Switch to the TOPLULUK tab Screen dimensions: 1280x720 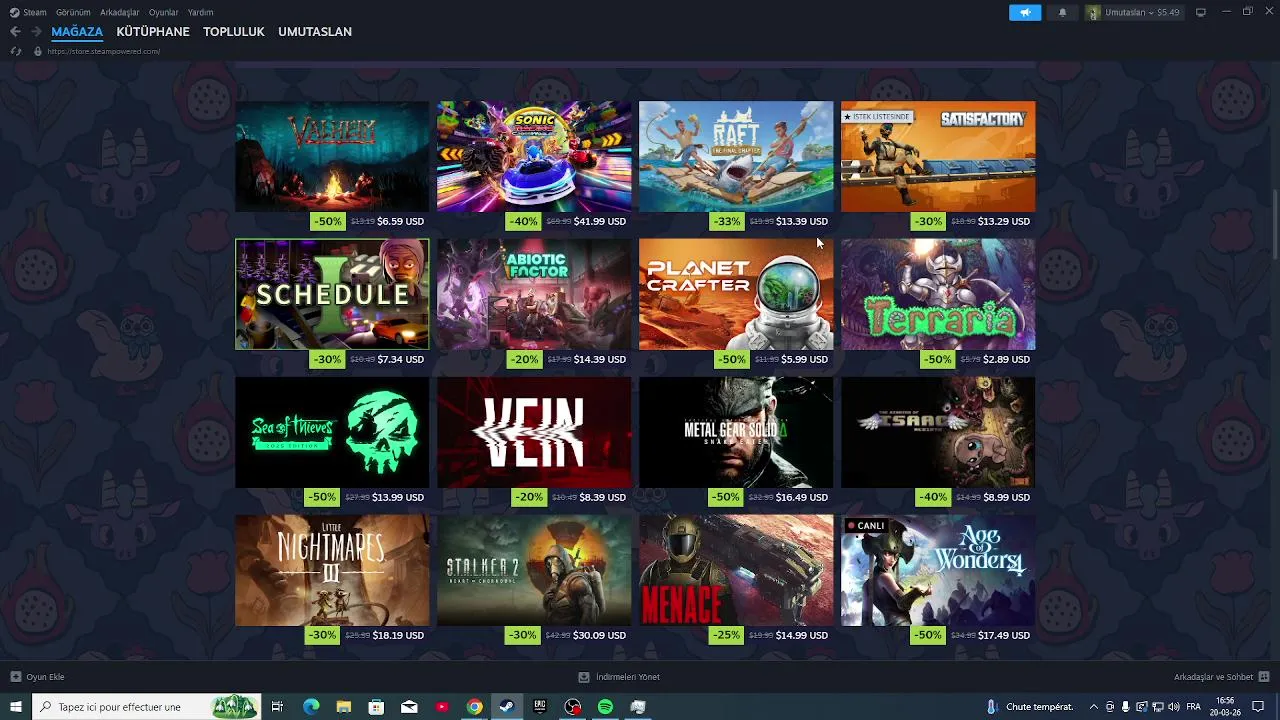tap(233, 31)
